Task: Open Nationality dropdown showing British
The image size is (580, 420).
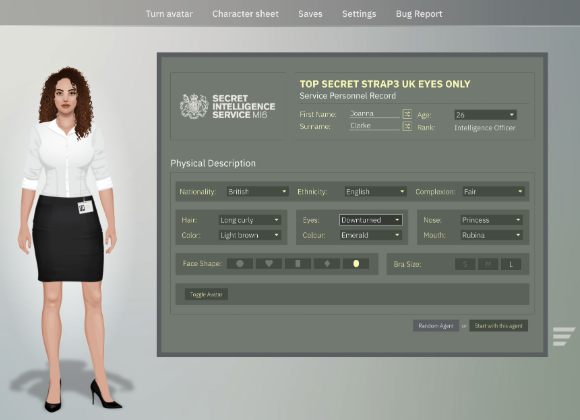Action: [257, 192]
